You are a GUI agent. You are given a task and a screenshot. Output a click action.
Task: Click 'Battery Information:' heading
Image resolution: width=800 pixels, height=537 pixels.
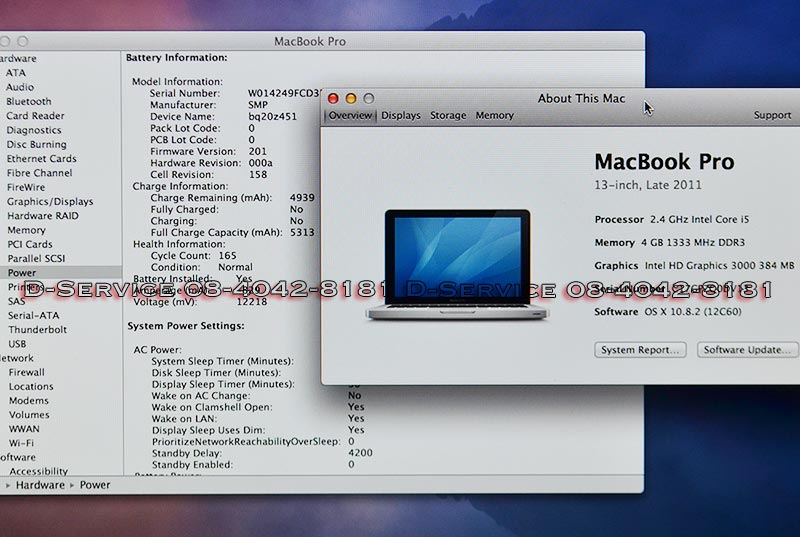(x=177, y=58)
